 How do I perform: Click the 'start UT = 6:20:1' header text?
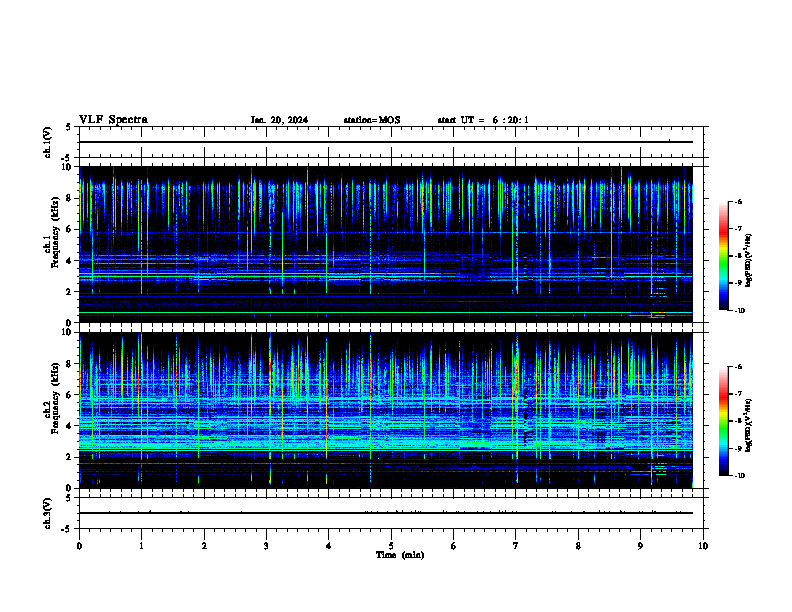[483, 120]
